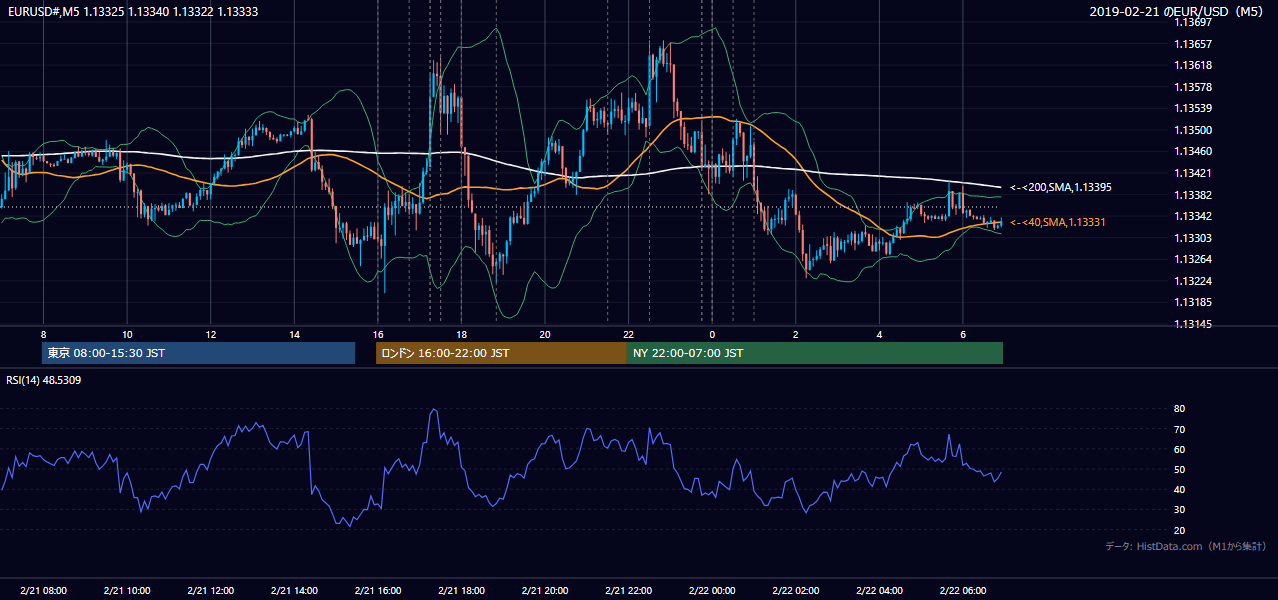
Task: Click the bottom time label 2/21 12:00
Action: (x=210, y=591)
